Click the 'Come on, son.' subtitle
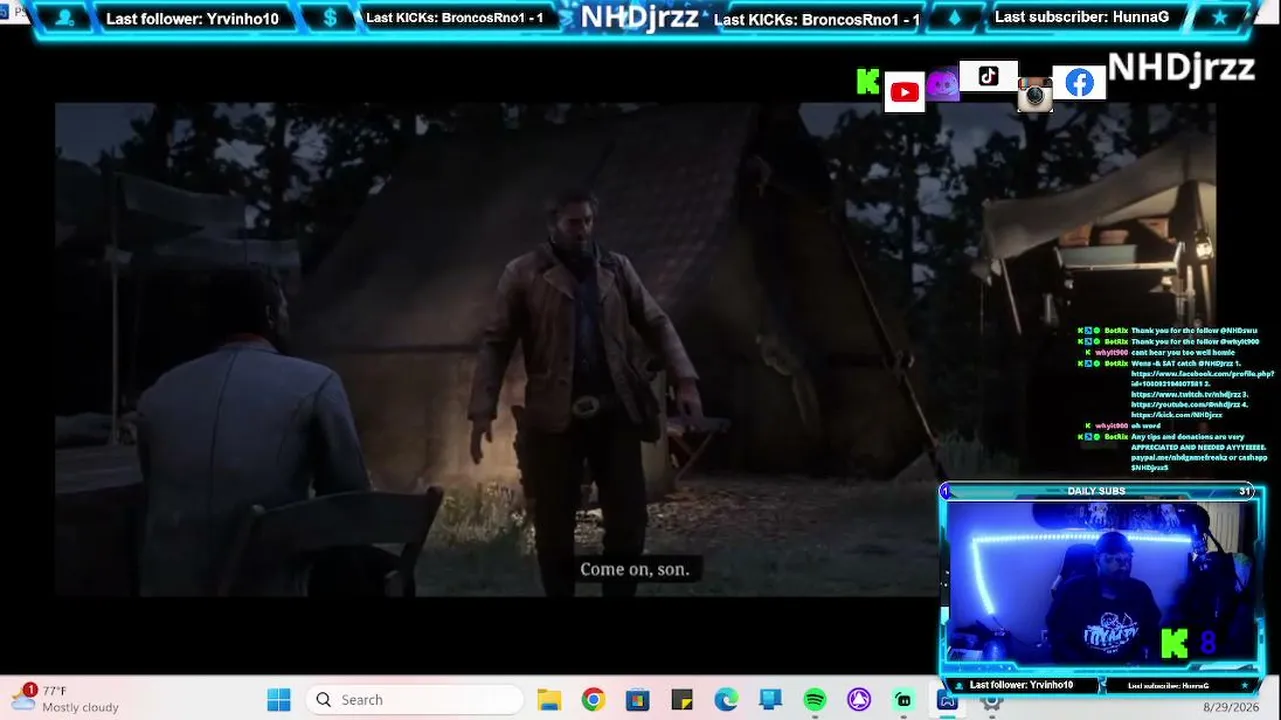Image resolution: width=1281 pixels, height=720 pixels. click(x=635, y=569)
